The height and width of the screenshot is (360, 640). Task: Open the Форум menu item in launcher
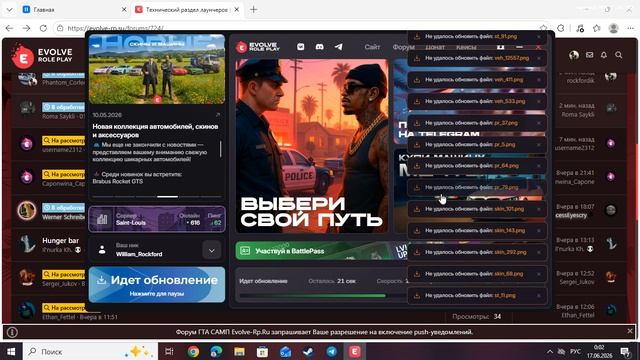coord(404,47)
